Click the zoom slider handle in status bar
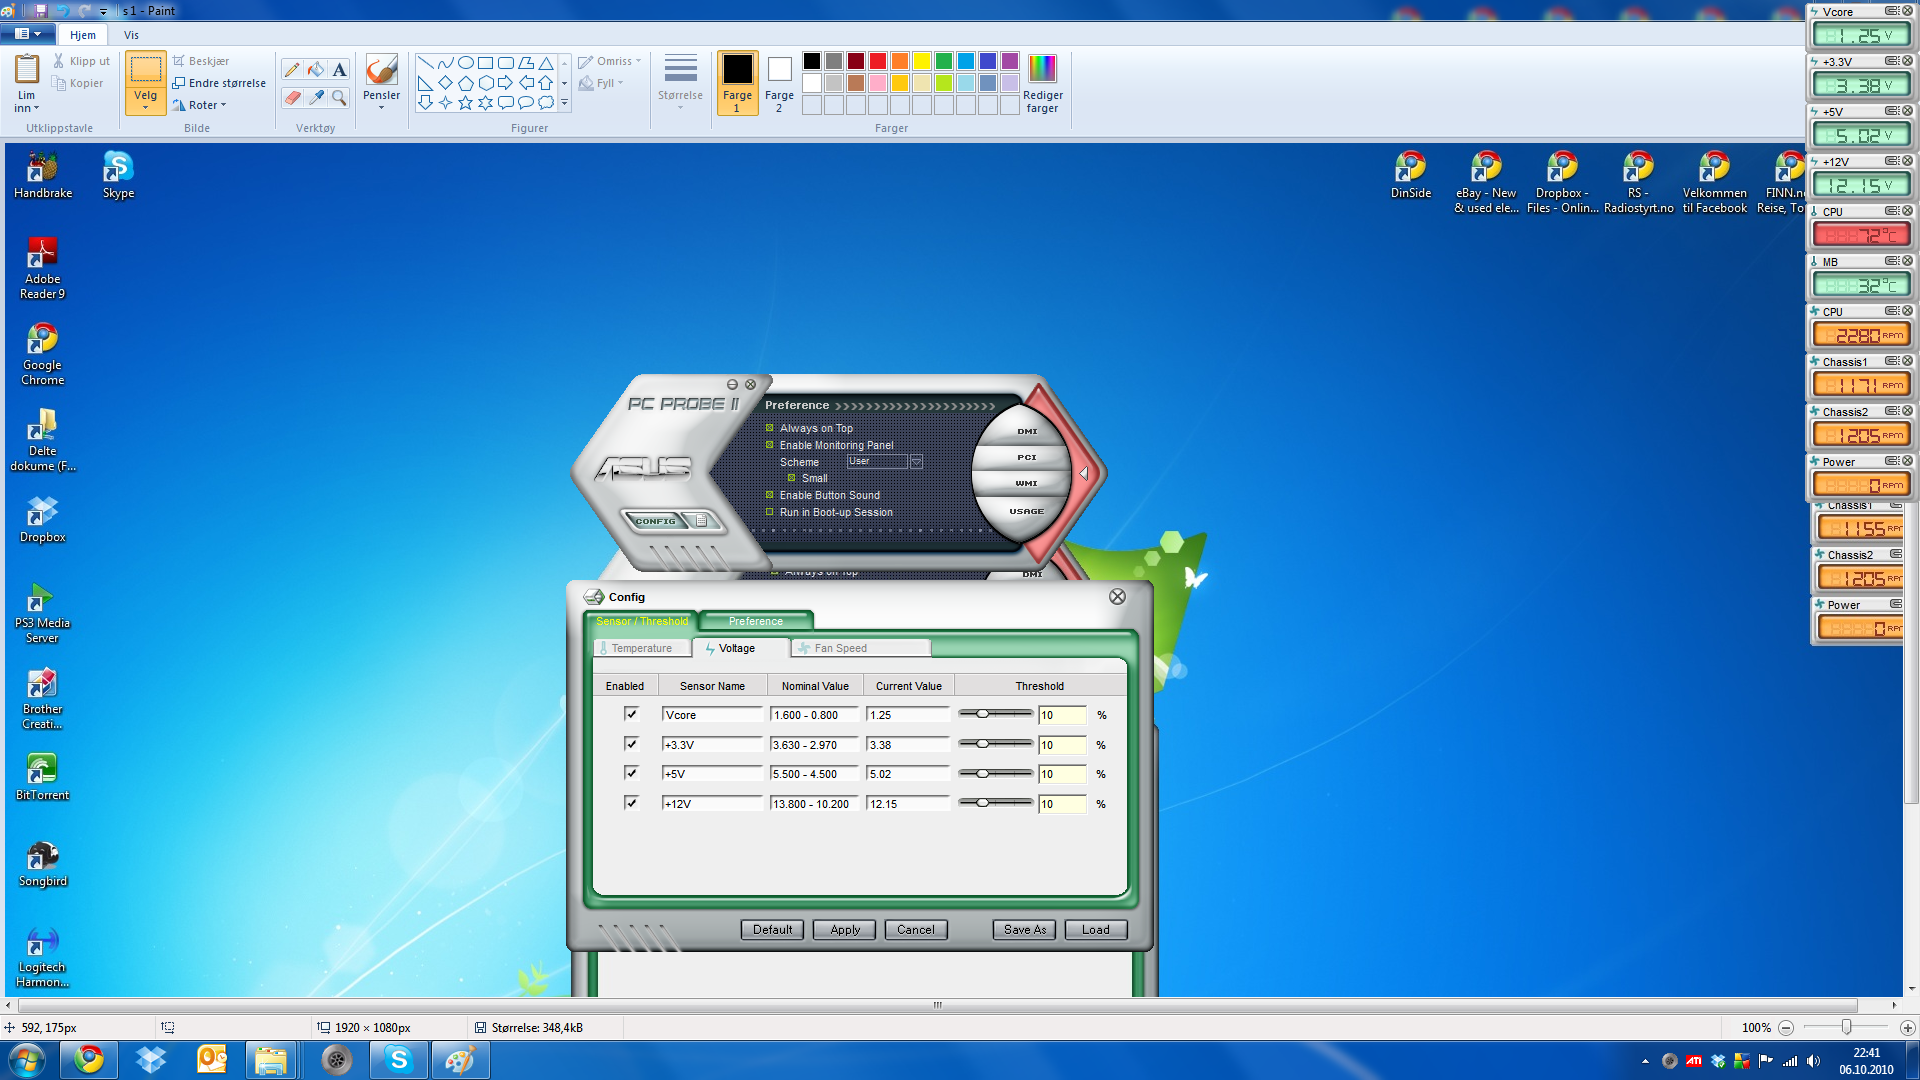Image resolution: width=1920 pixels, height=1080 pixels. pos(1847,1028)
